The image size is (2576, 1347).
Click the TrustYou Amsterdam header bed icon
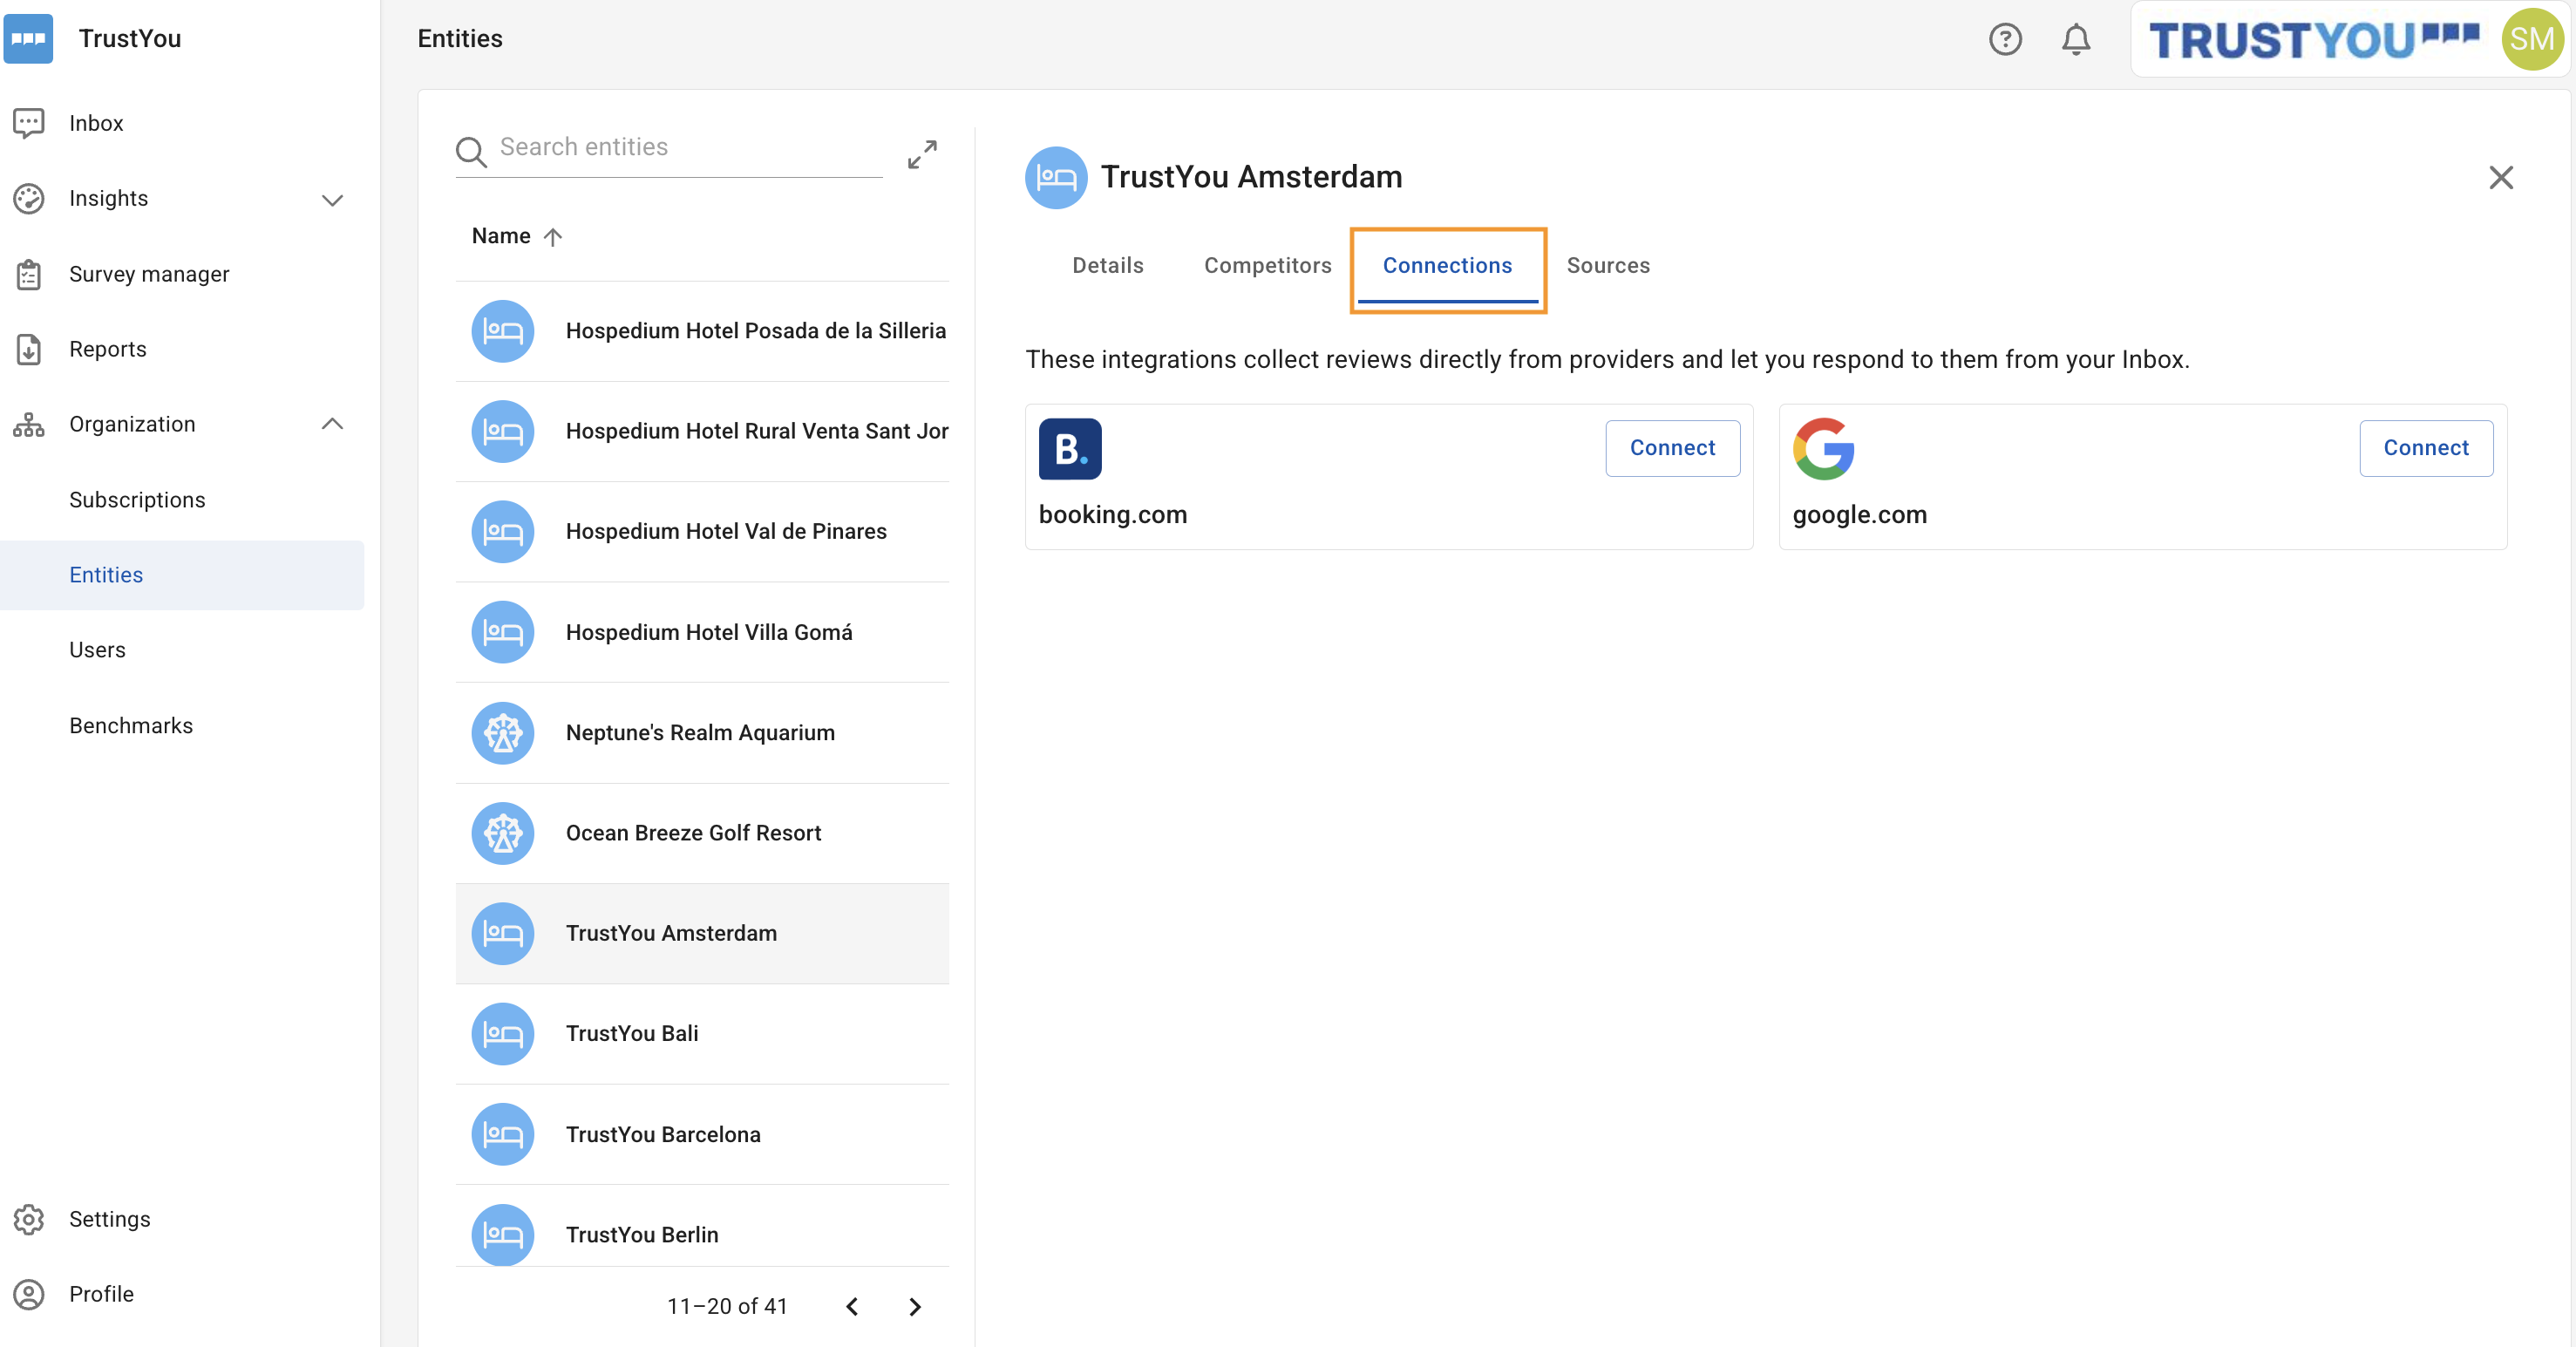coord(1056,177)
